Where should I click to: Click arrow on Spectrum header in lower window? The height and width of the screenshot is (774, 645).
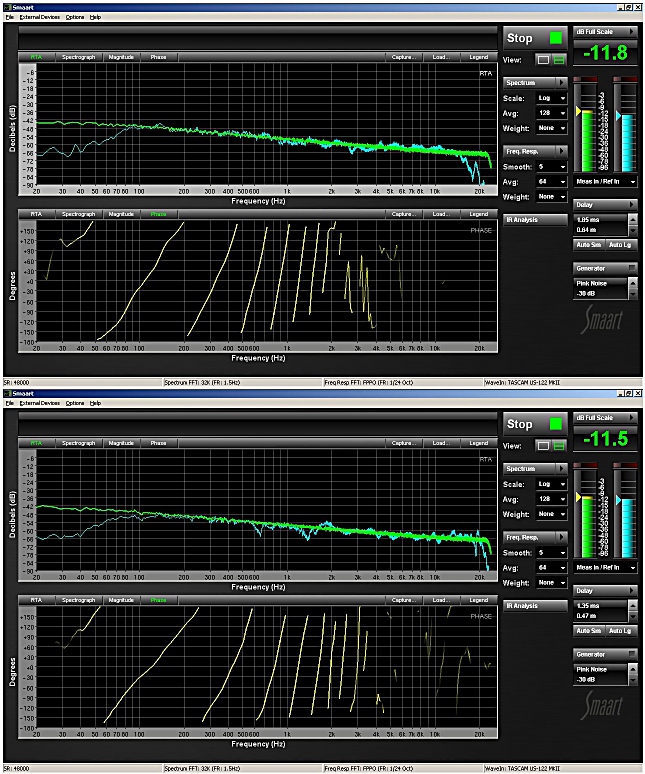click(x=561, y=468)
